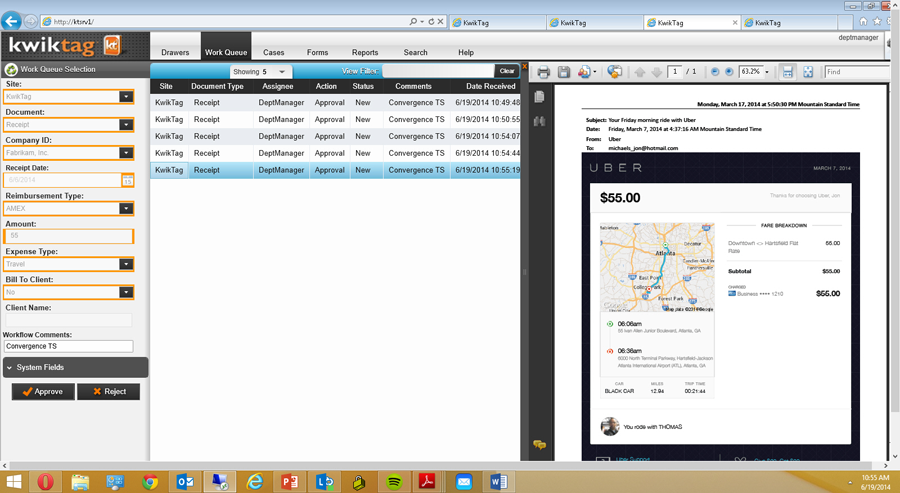Click the Client Name field
Image resolution: width=900 pixels, height=493 pixels.
(69, 320)
